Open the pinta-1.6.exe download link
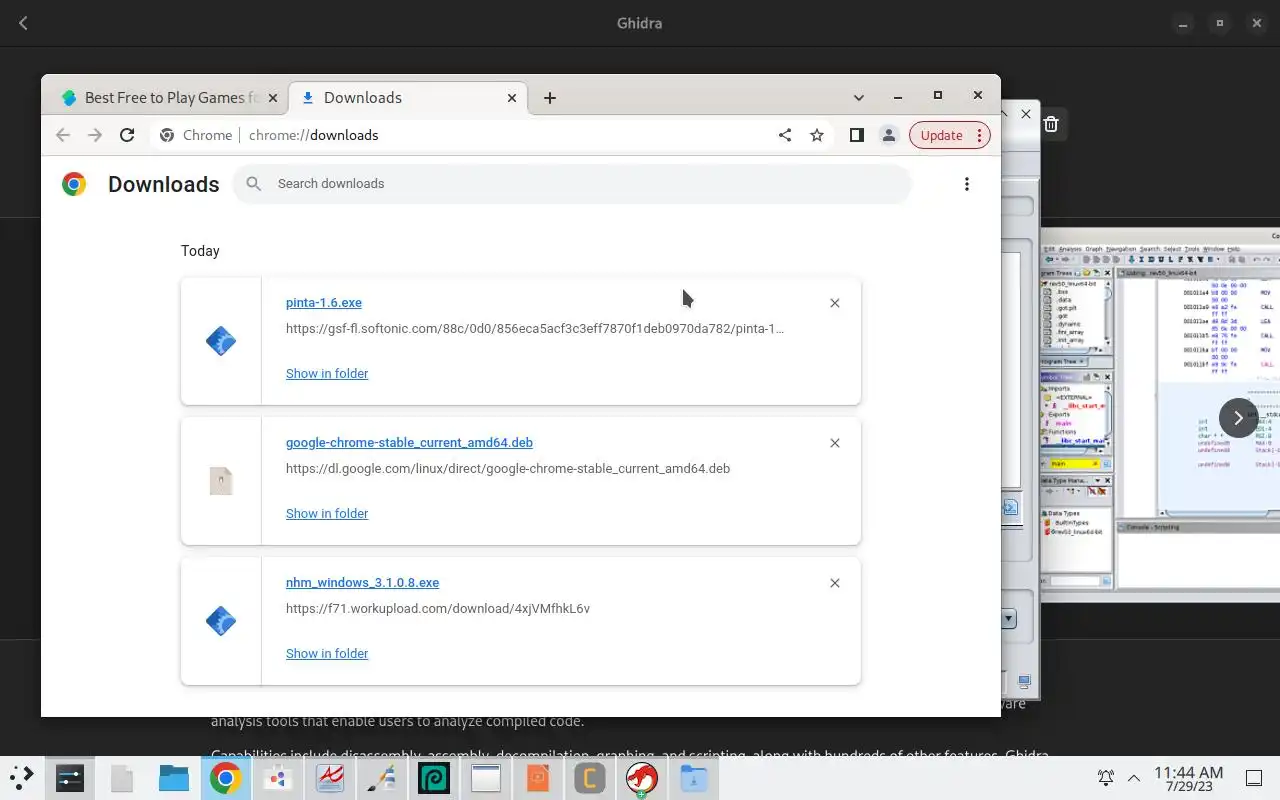1280x800 pixels. point(324,302)
